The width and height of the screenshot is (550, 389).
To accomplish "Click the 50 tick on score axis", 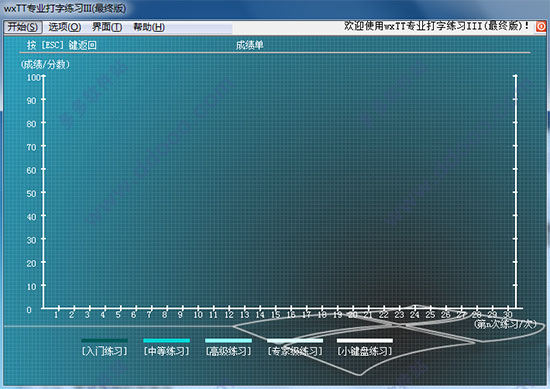I will pos(32,194).
